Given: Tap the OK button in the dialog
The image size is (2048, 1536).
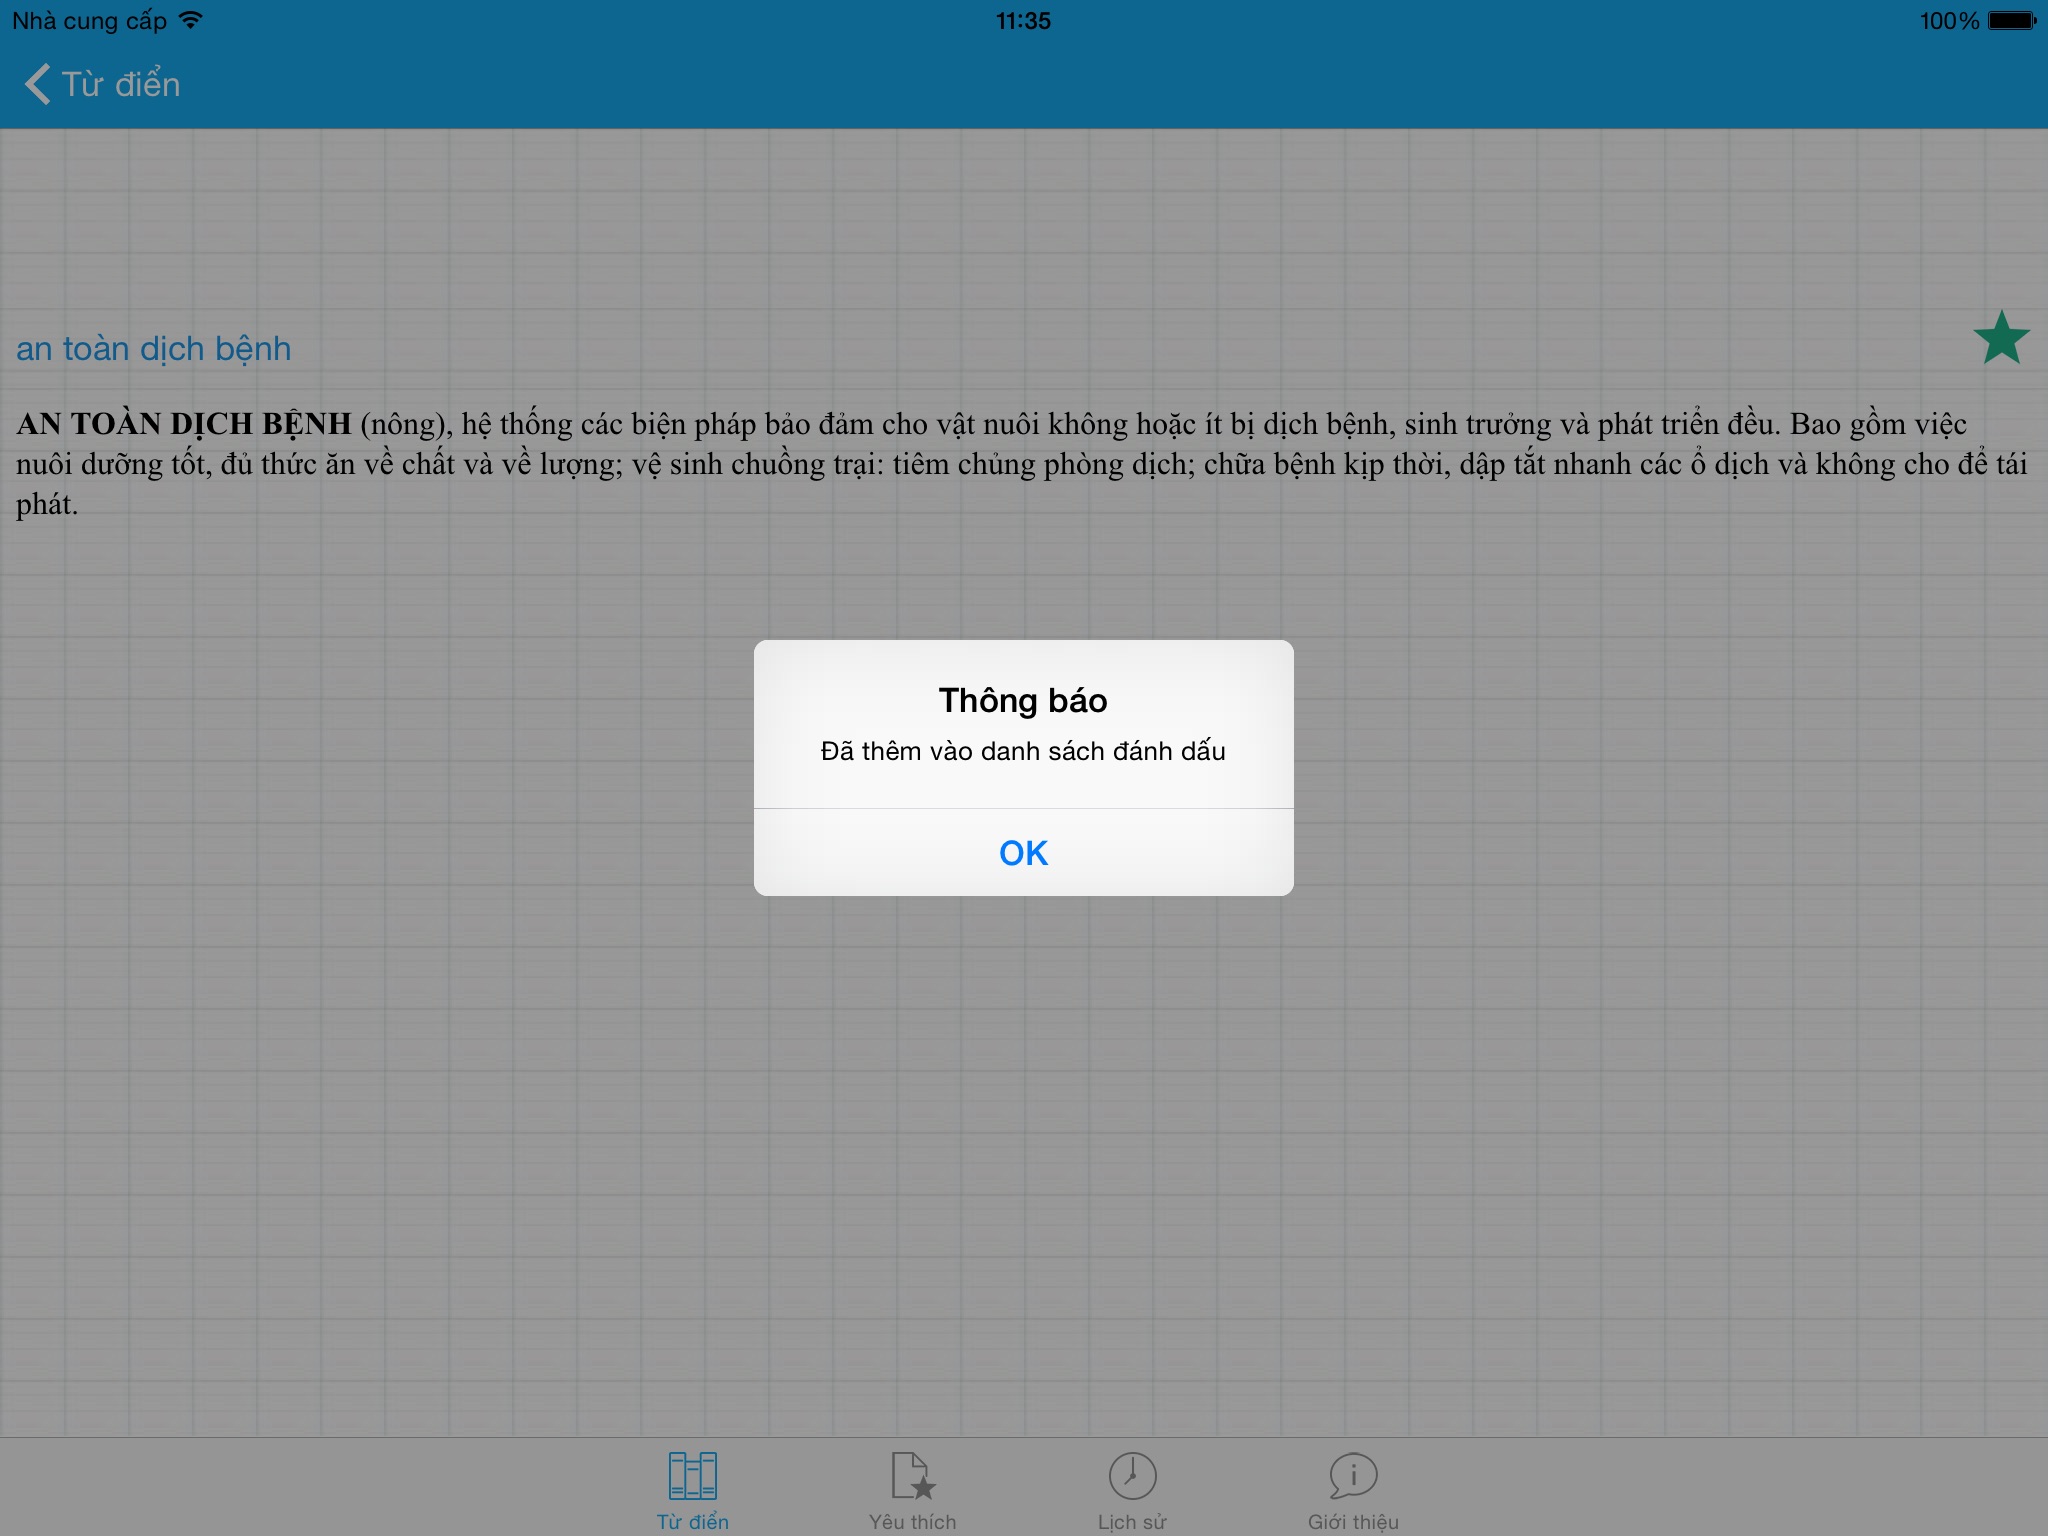Looking at the screenshot, I should pos(1023,853).
